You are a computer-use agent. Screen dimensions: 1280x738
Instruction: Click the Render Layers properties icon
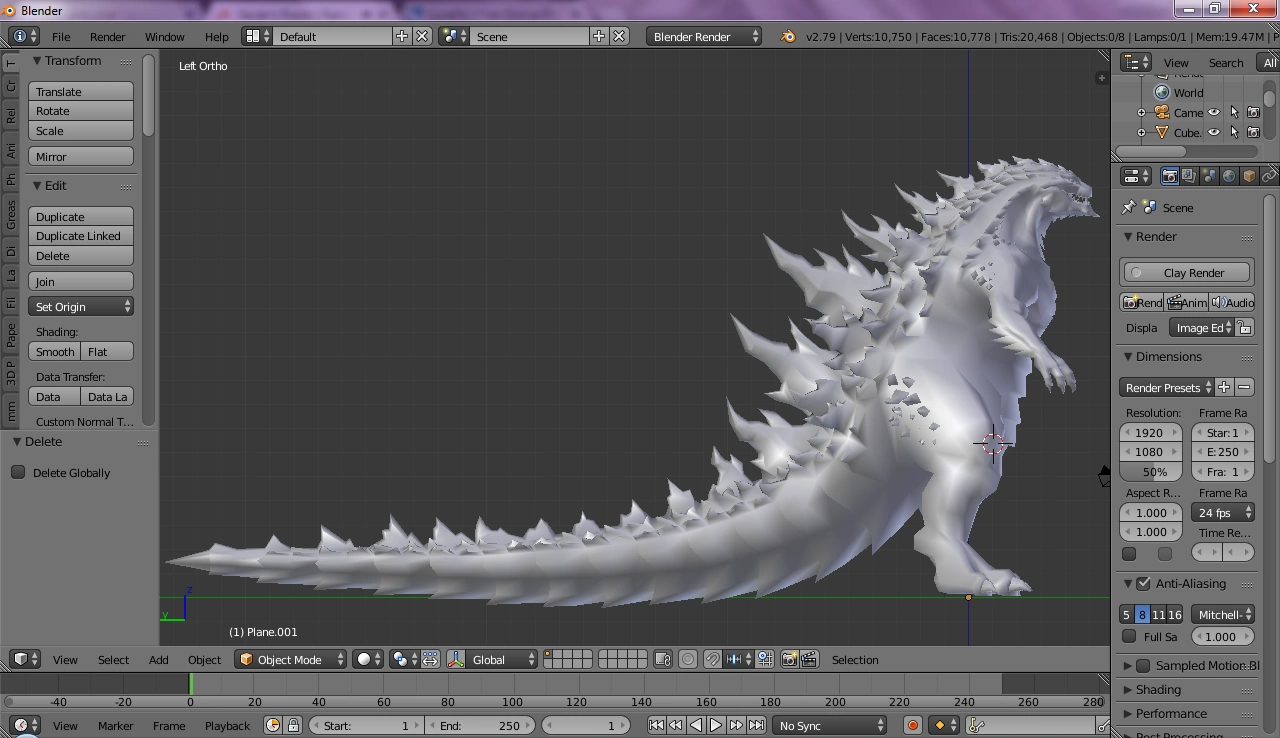(x=1189, y=176)
